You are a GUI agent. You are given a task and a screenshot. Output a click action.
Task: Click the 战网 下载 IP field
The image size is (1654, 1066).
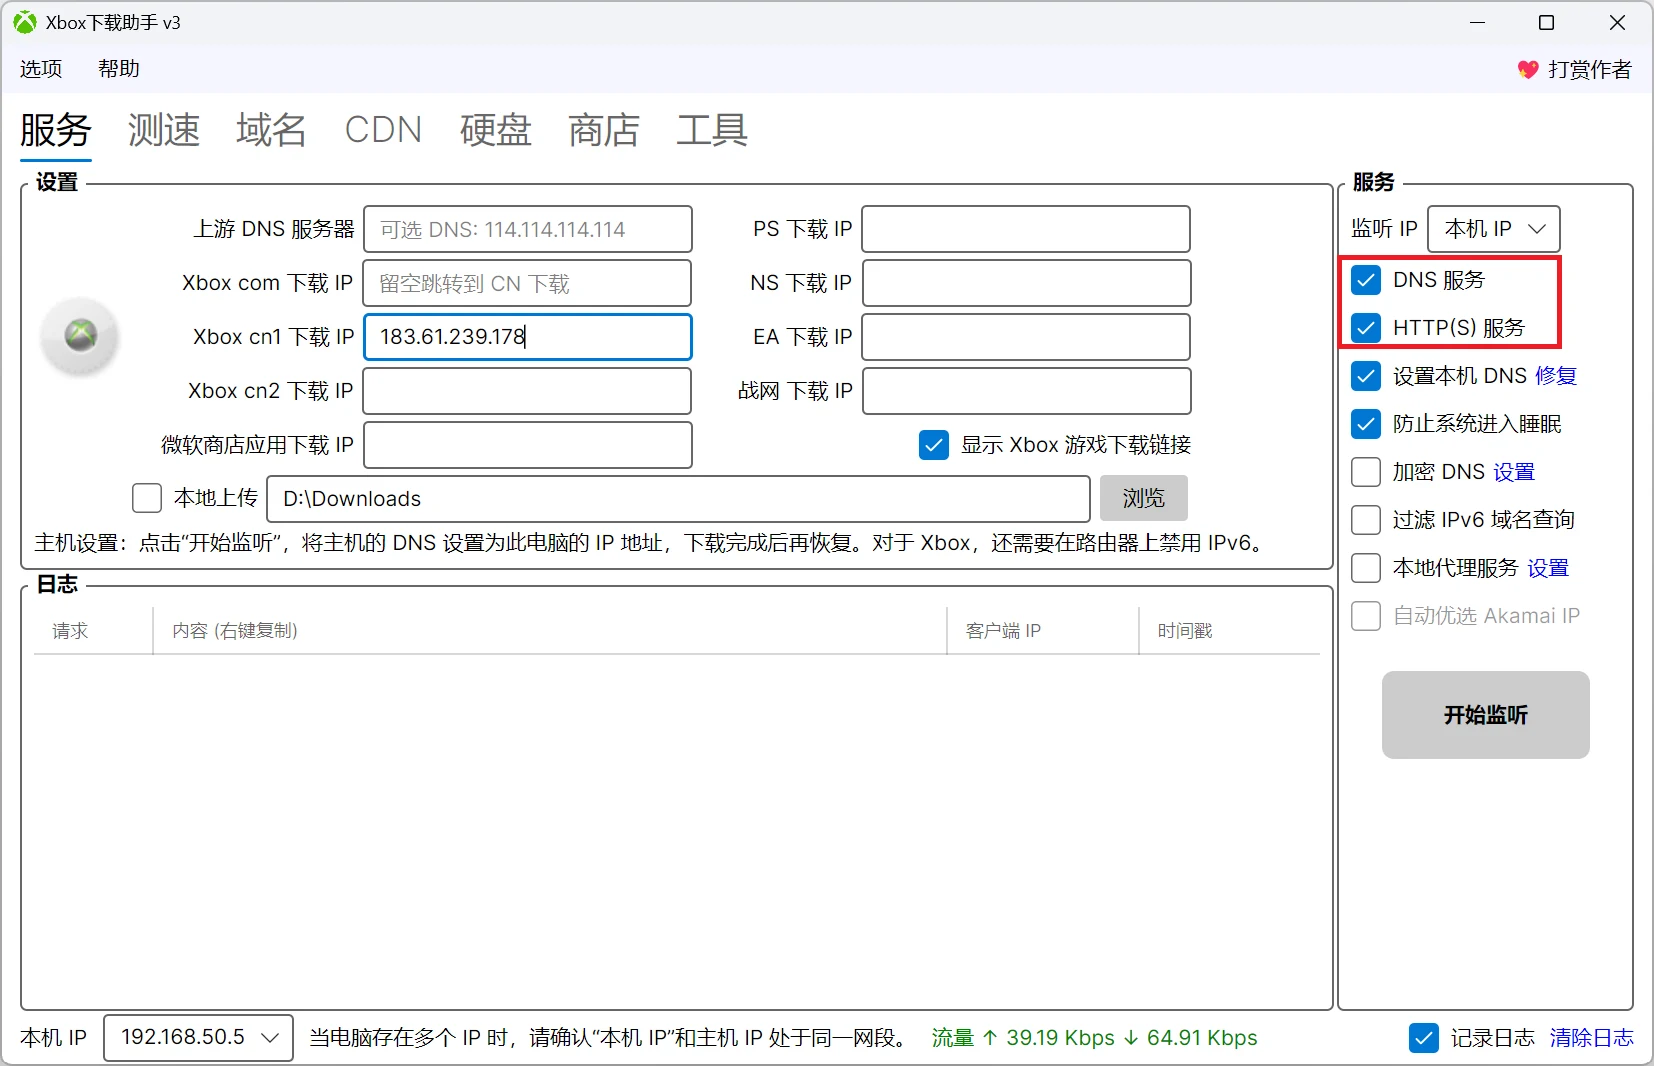(x=1027, y=391)
